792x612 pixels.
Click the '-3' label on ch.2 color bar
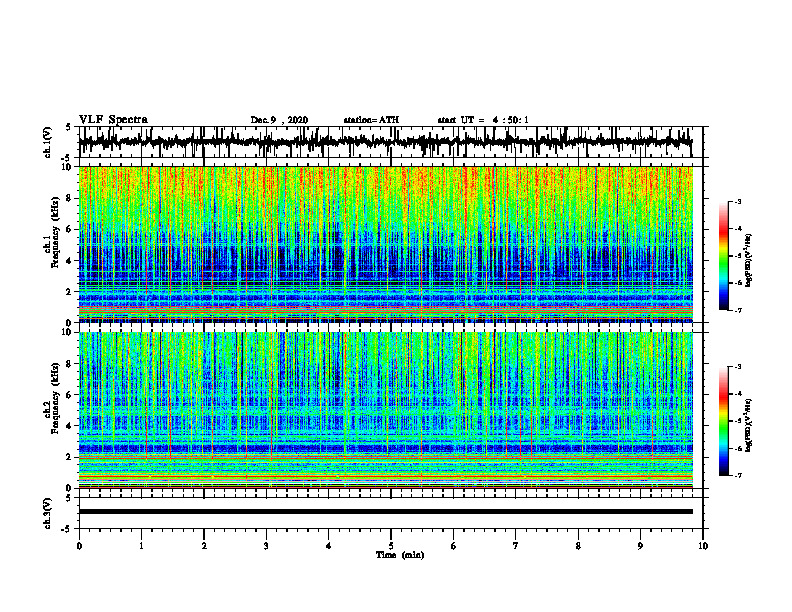point(737,367)
